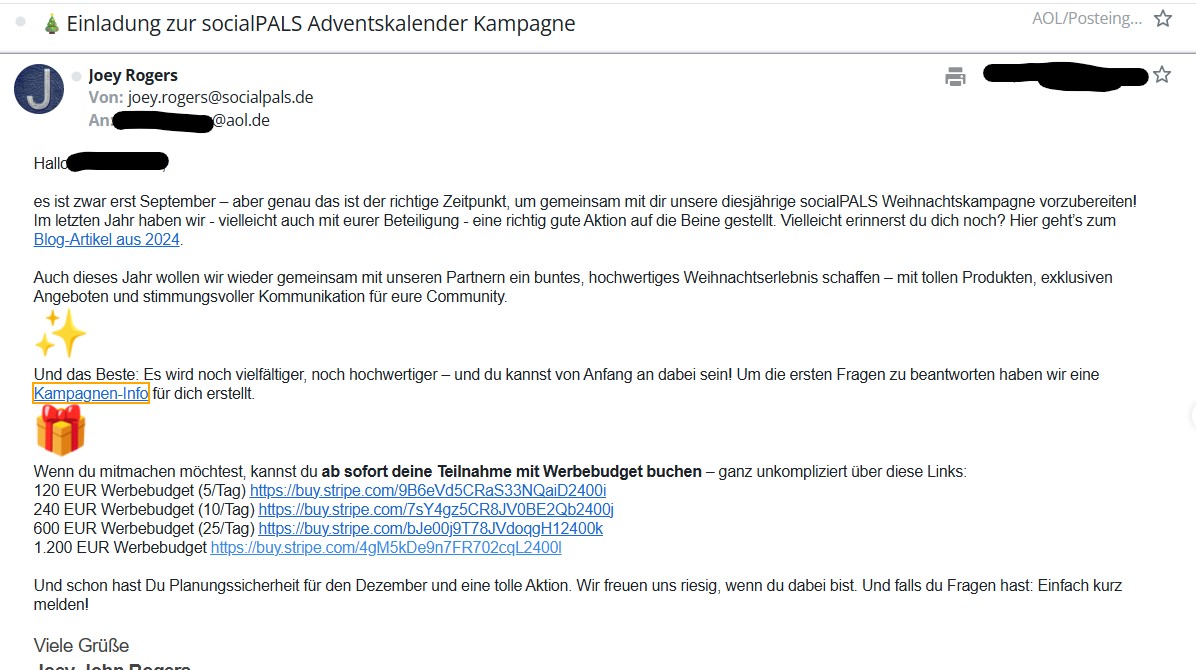The image size is (1196, 670).
Task: Click the address joey.rogers@socialpals.de
Action: (x=220, y=98)
